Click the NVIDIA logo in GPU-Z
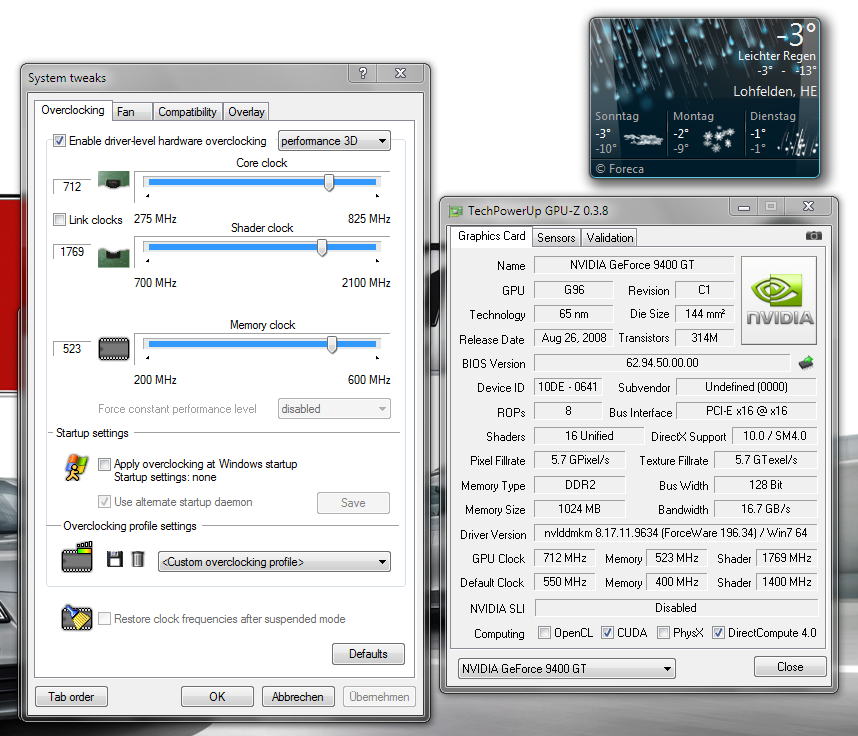The width and height of the screenshot is (858, 736). 779,300
